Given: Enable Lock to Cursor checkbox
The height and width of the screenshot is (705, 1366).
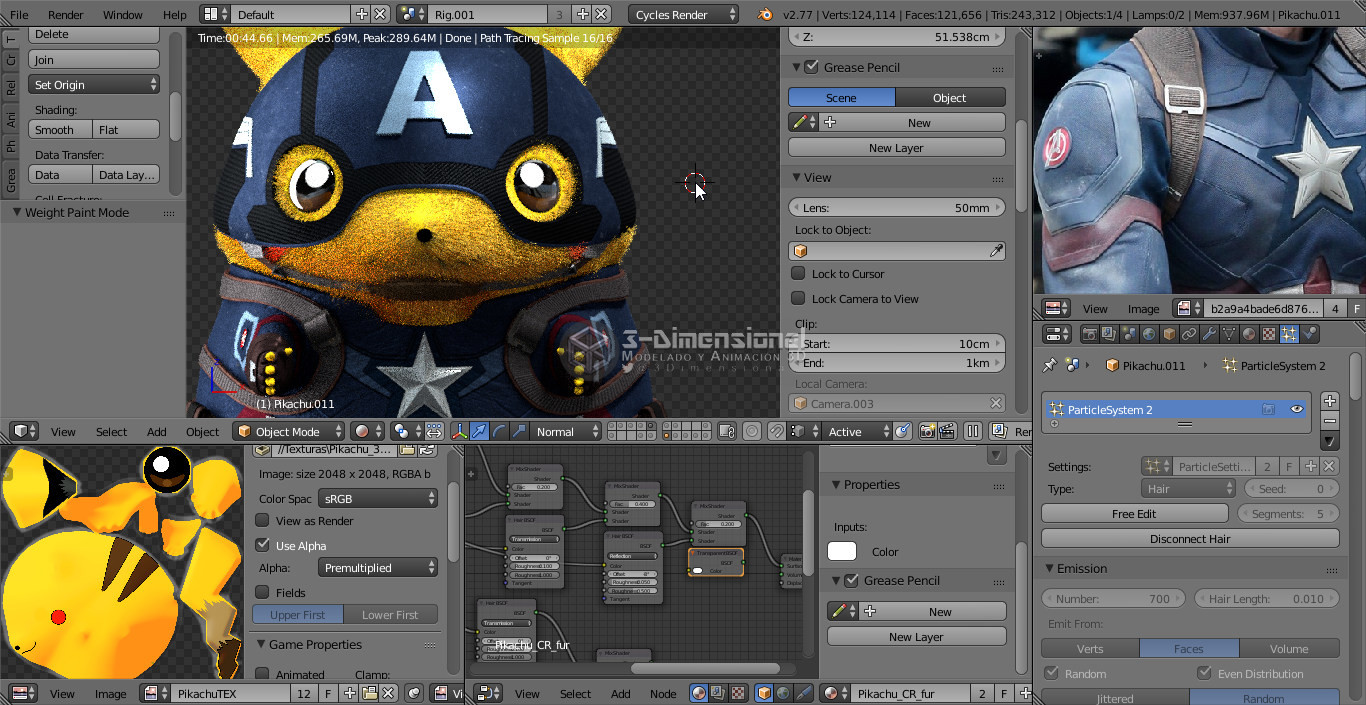Looking at the screenshot, I should pyautogui.click(x=798, y=273).
